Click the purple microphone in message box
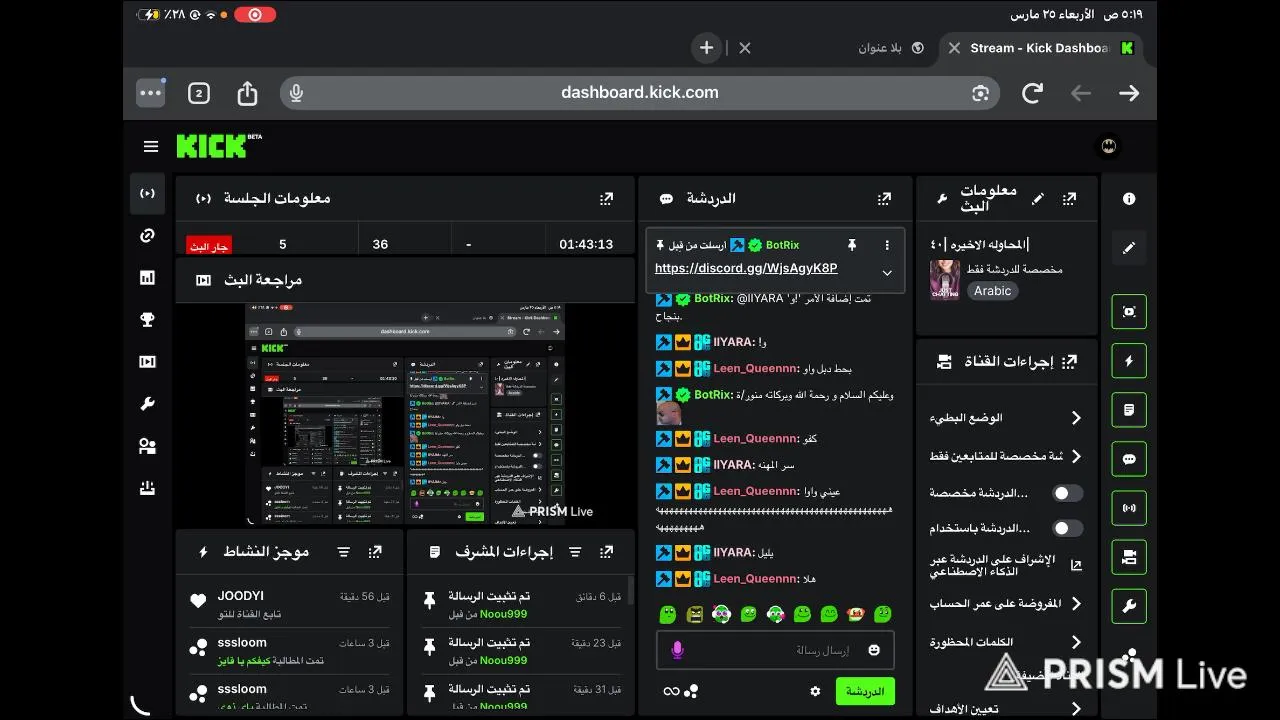This screenshot has height=720, width=1280. pyautogui.click(x=677, y=650)
